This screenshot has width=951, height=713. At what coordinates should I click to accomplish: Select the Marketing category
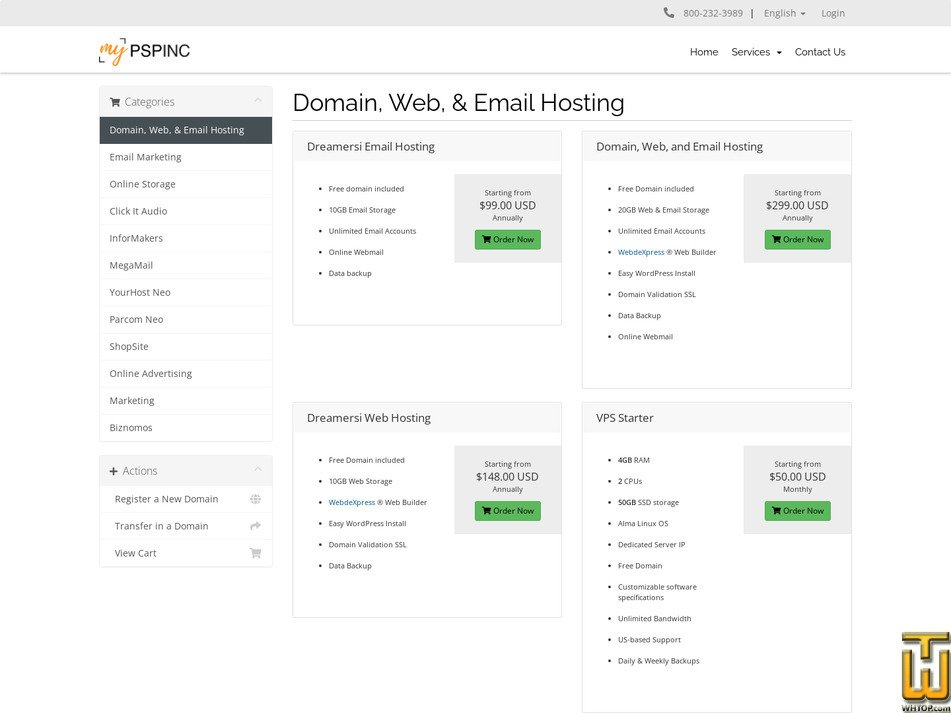click(186, 401)
